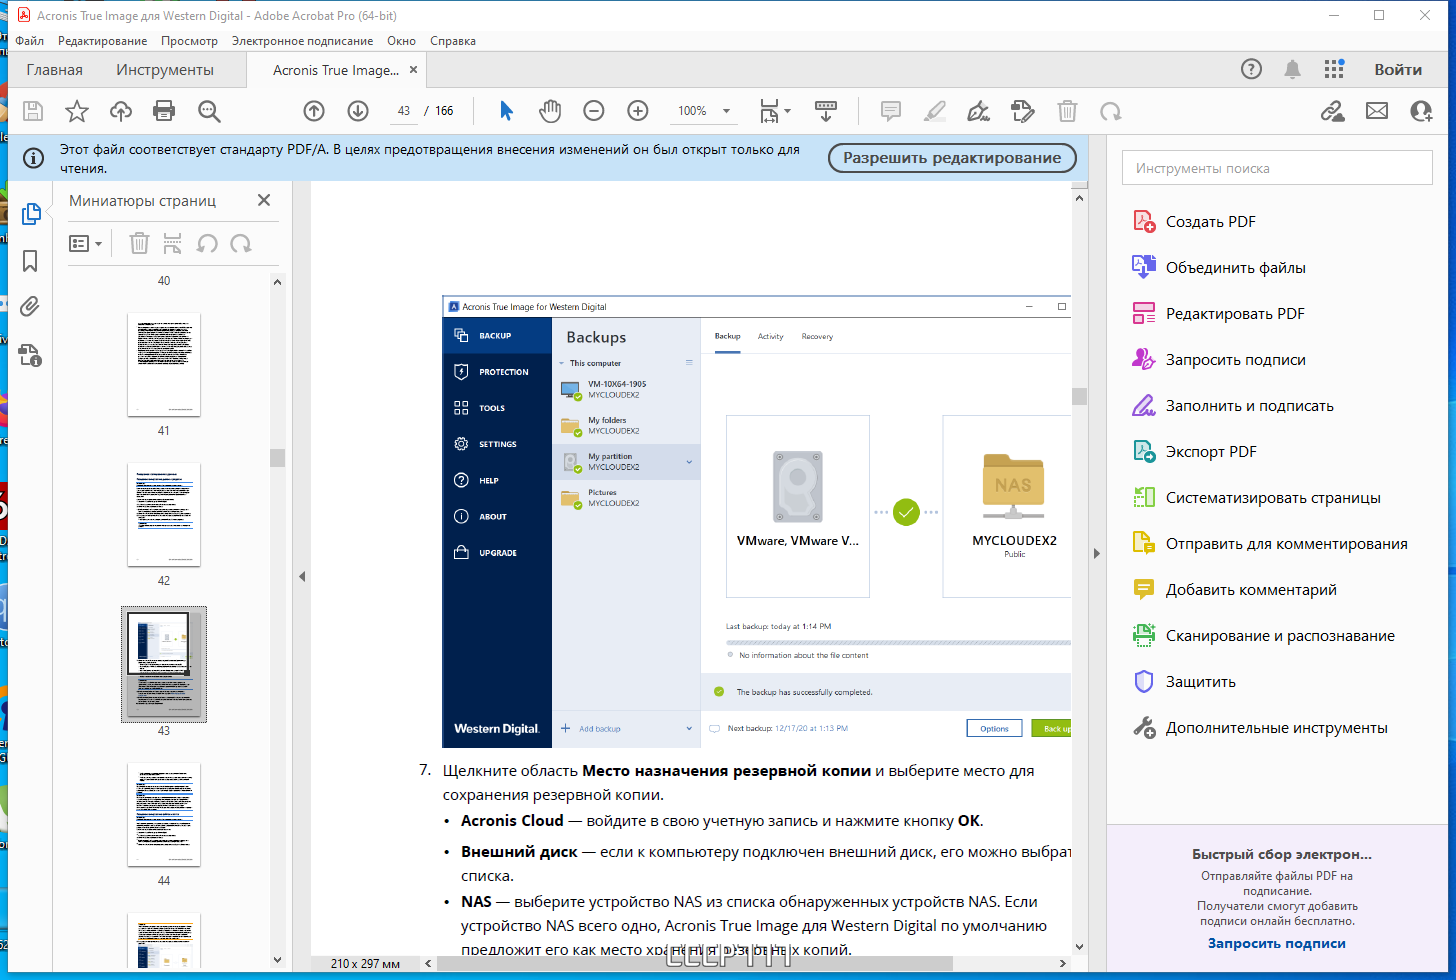Screen dimensions: 1456x980
Task: Expand the thumbnails options menu dropdown
Action: pos(86,243)
